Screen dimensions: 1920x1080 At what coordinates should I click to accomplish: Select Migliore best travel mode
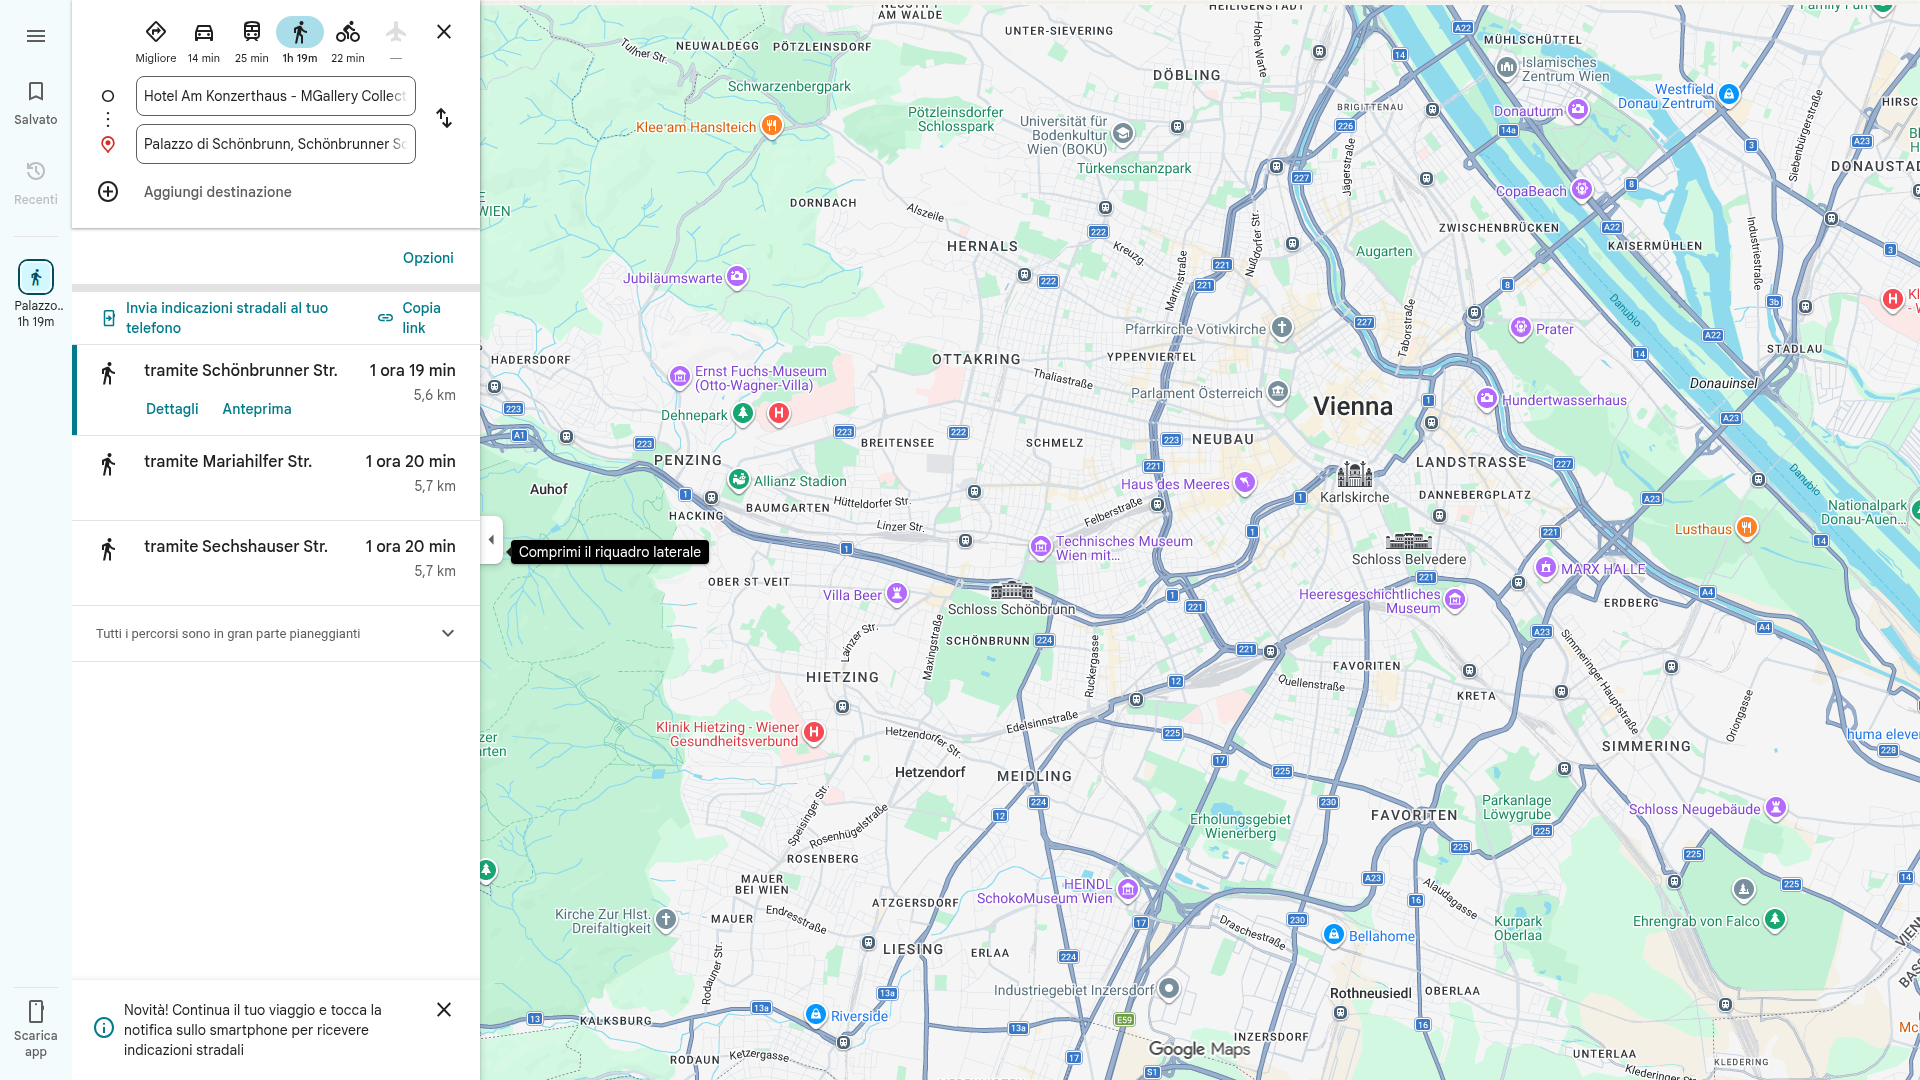tap(156, 41)
